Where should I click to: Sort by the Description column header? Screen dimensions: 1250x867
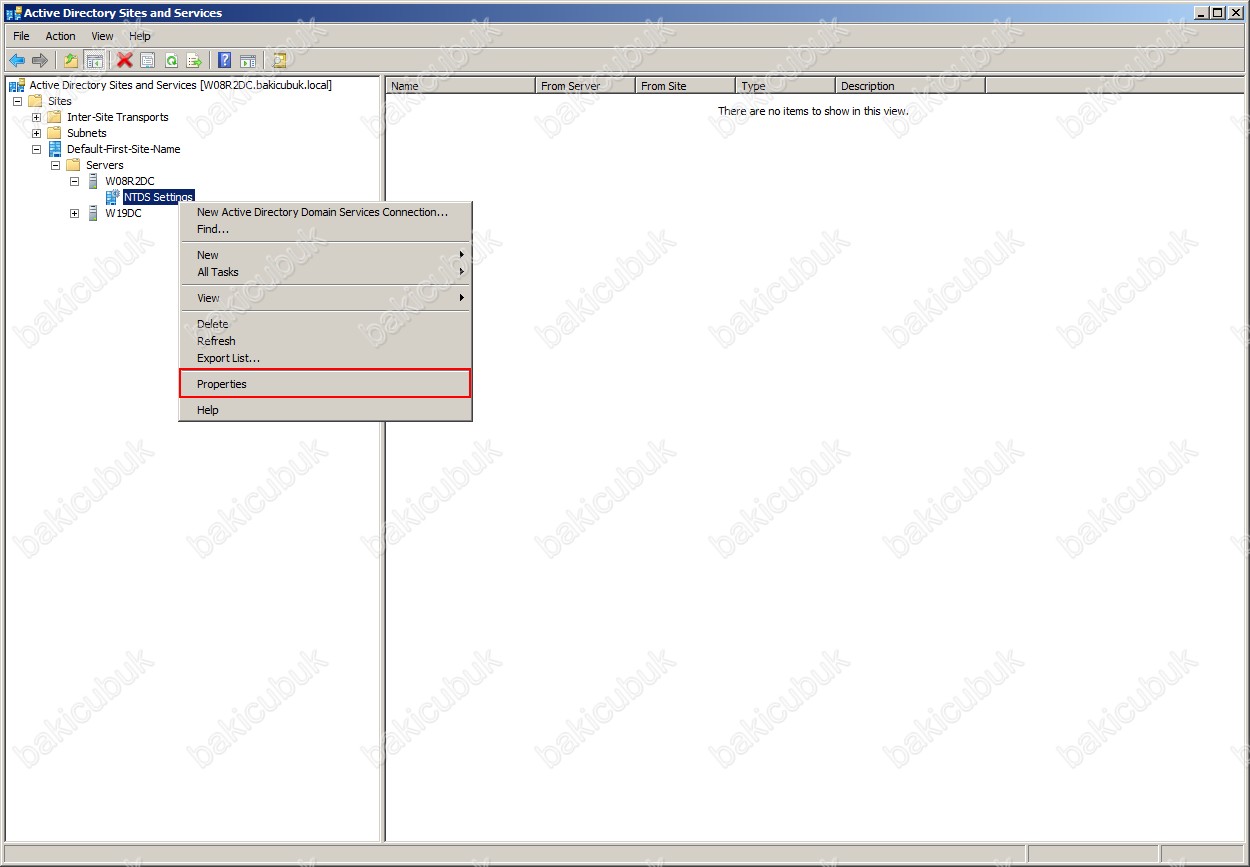click(911, 86)
